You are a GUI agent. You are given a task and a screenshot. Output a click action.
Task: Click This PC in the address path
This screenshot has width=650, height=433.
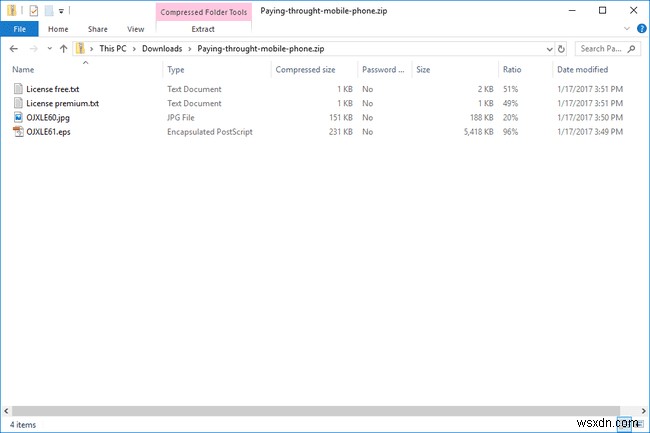[x=113, y=48]
